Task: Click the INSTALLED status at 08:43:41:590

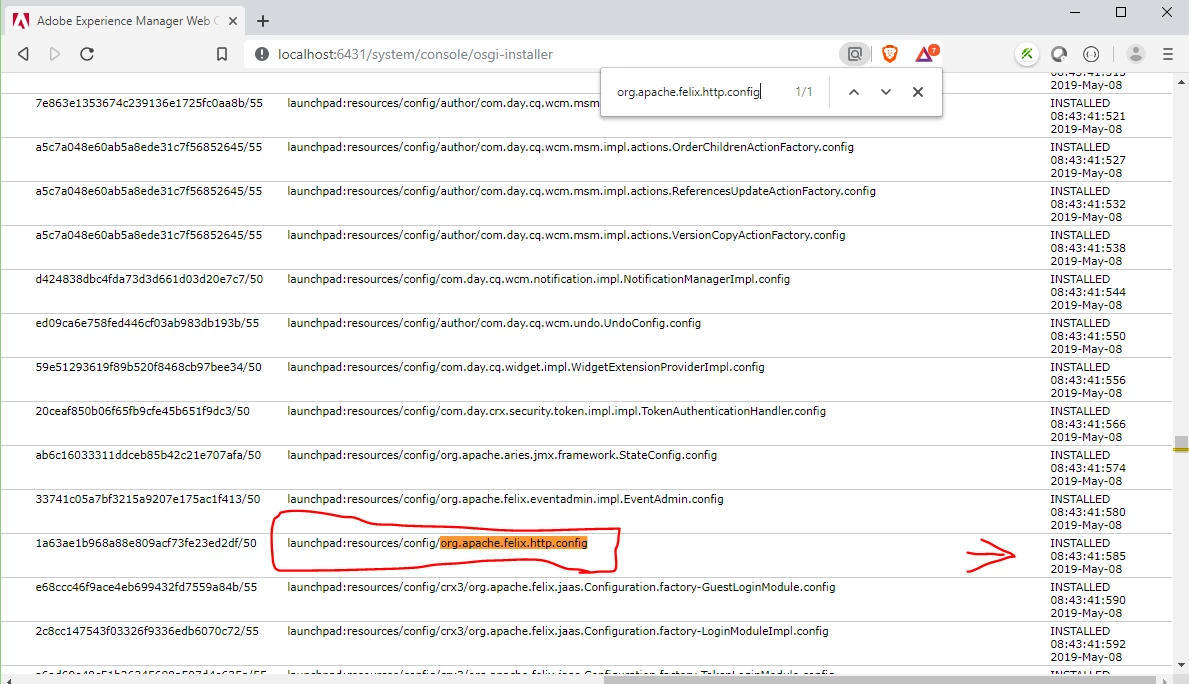Action: coord(1080,587)
